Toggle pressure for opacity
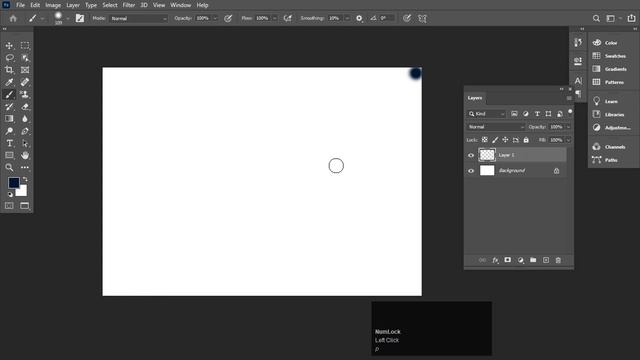640x360 pixels. [228, 18]
